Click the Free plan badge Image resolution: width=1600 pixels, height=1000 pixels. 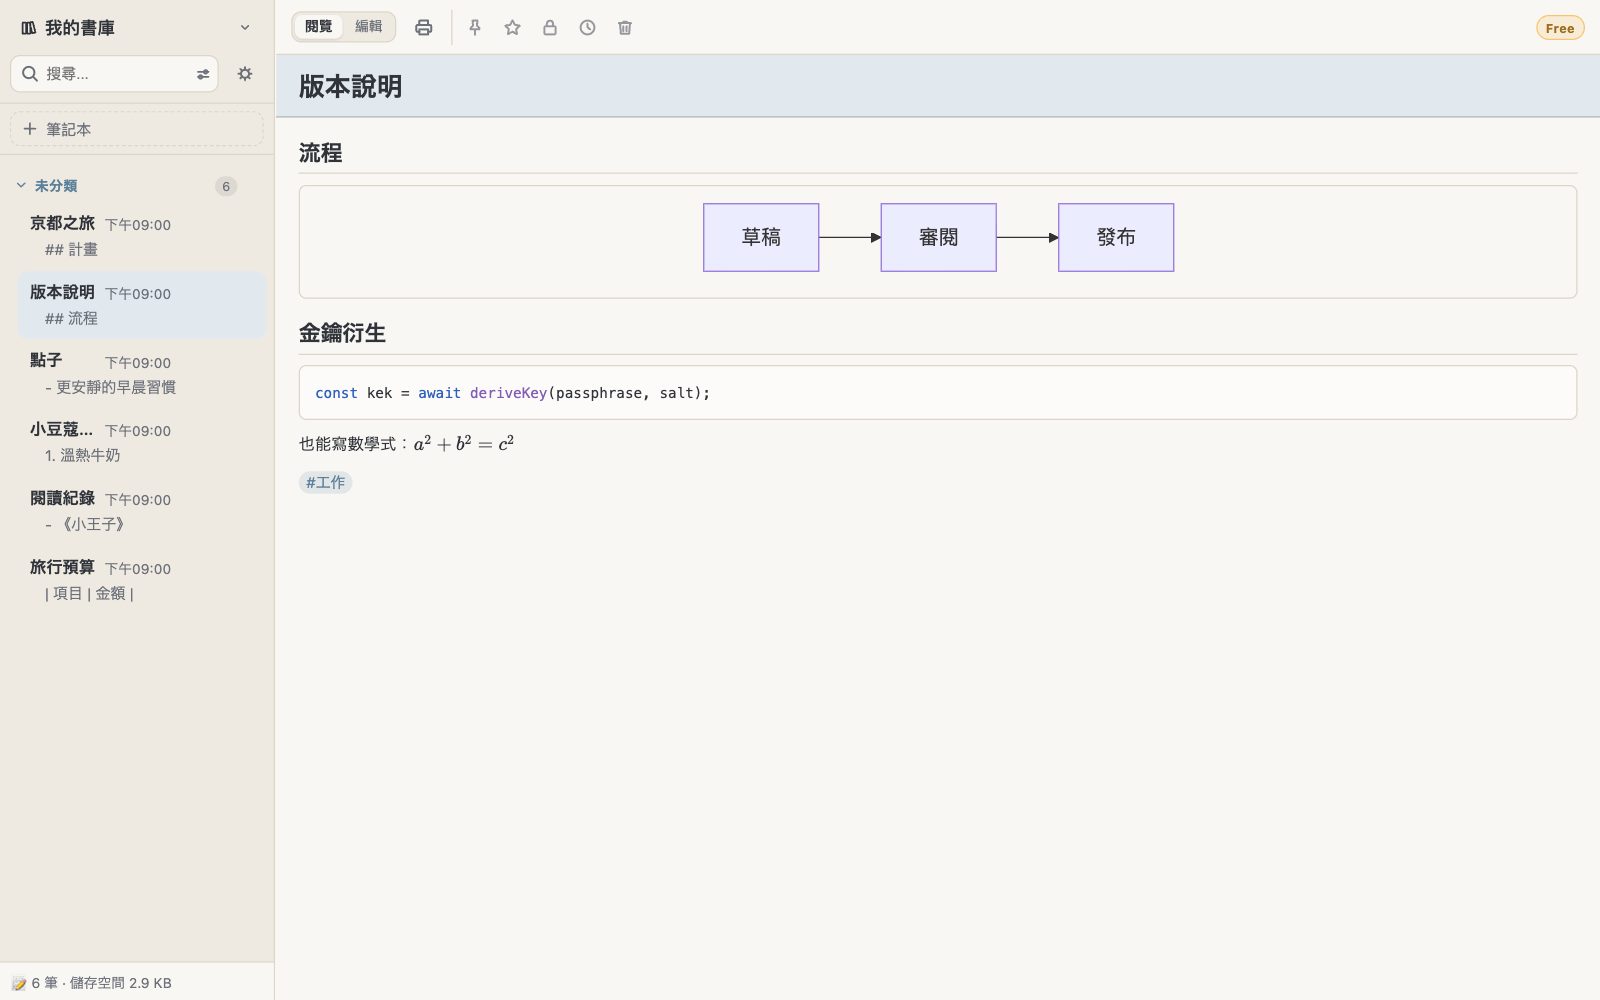pyautogui.click(x=1560, y=28)
